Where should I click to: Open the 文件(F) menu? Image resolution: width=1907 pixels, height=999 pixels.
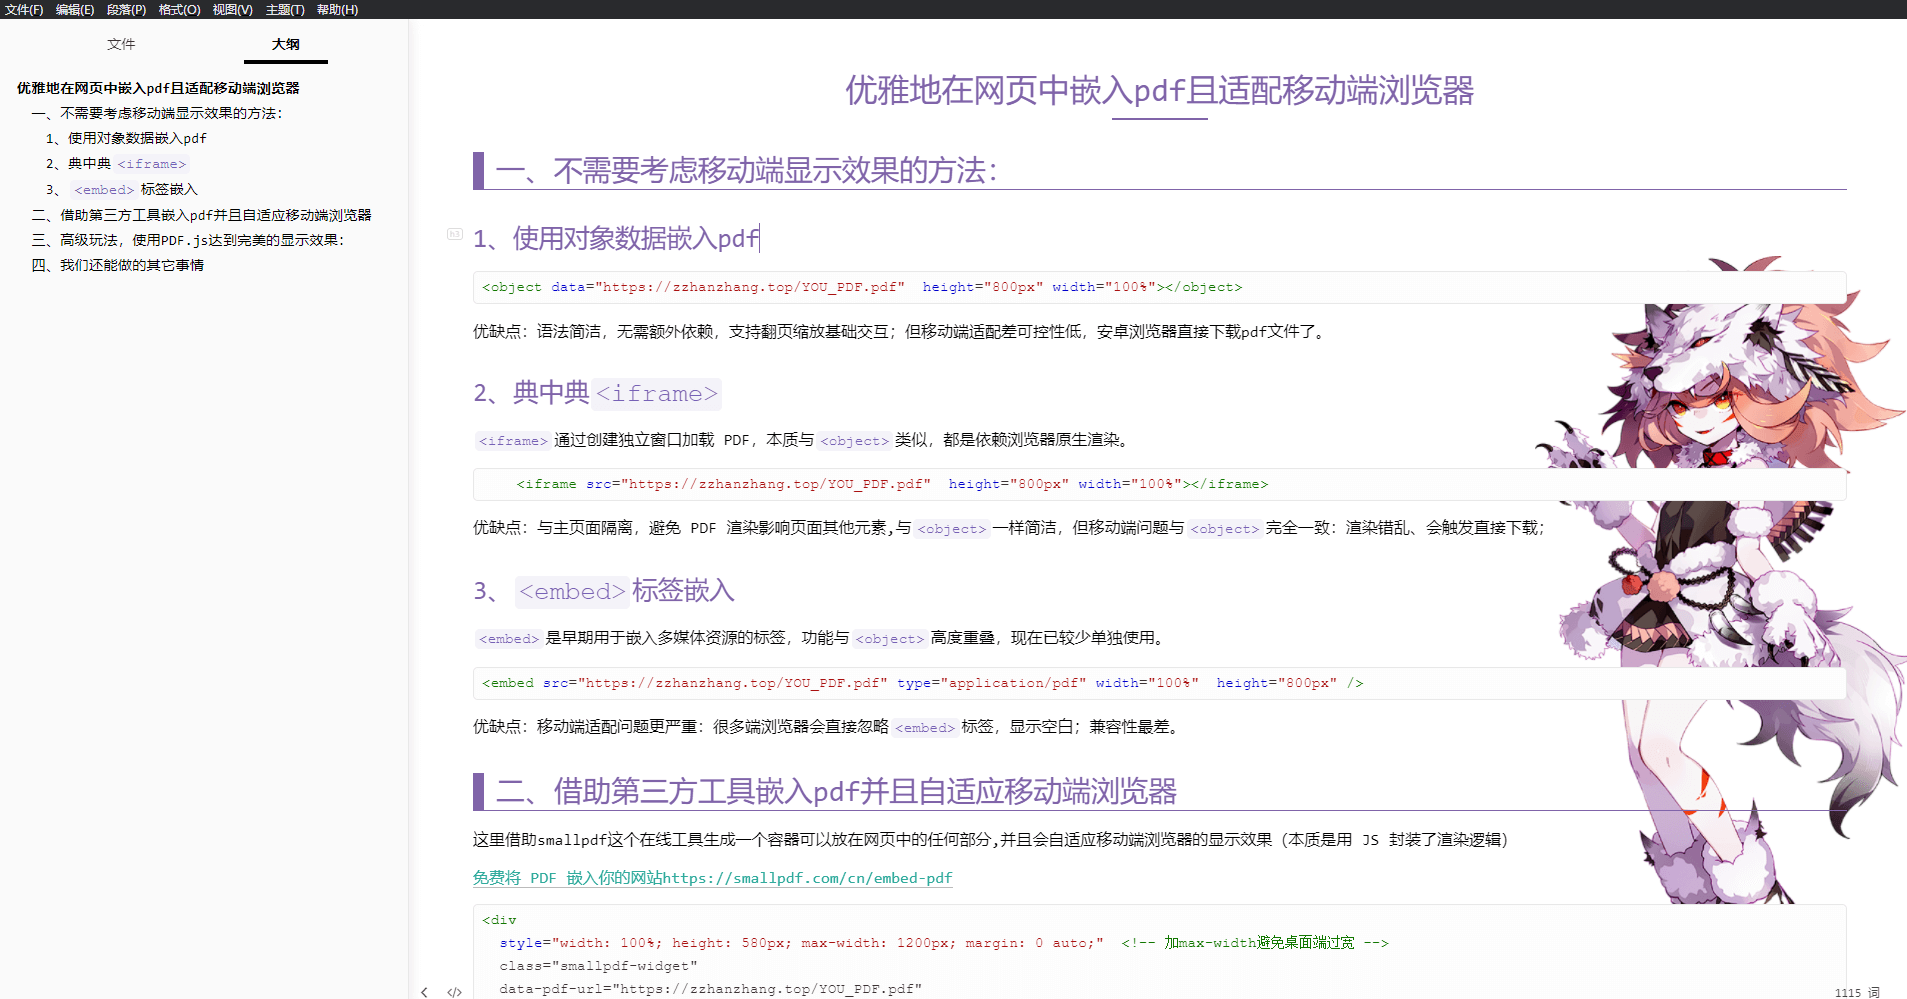[24, 10]
